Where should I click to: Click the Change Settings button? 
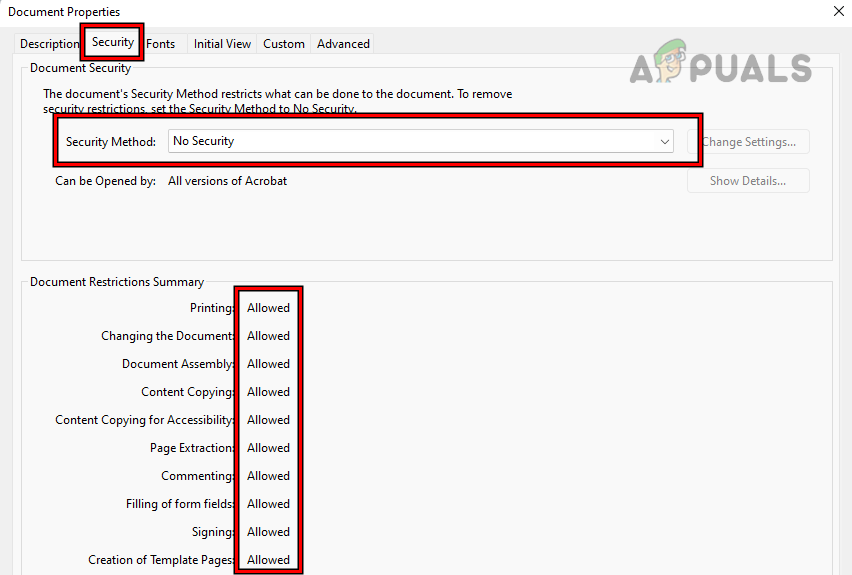(x=748, y=142)
